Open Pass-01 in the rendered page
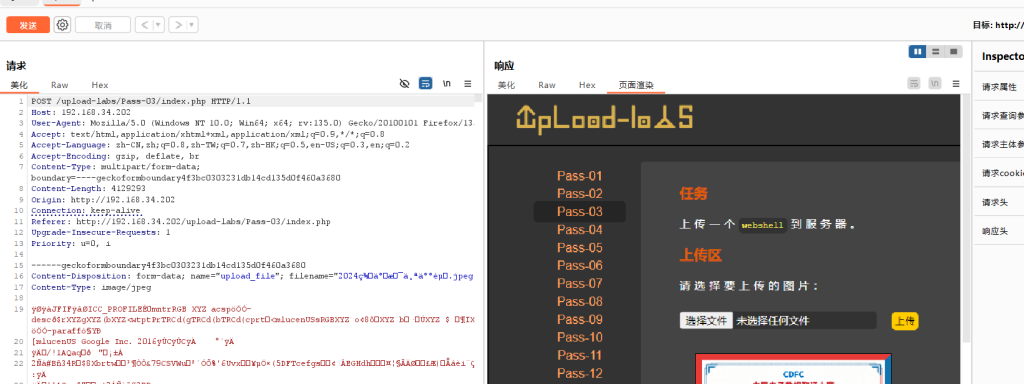 579,176
